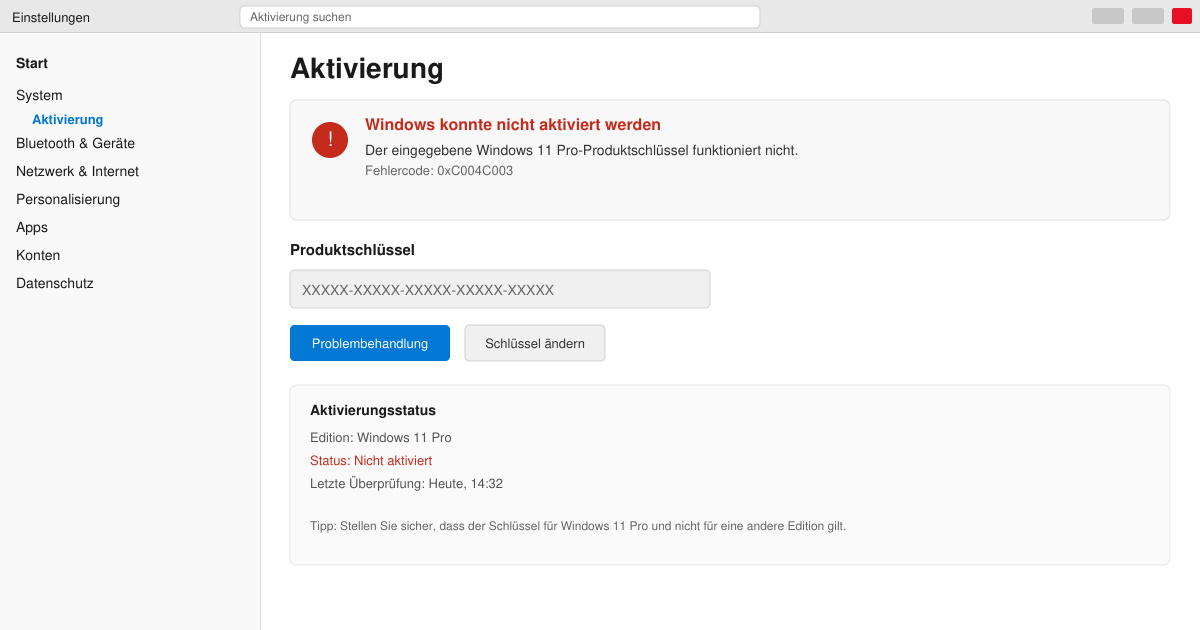Image resolution: width=1200 pixels, height=630 pixels.
Task: Click the Aktivierung page heading
Action: [367, 68]
